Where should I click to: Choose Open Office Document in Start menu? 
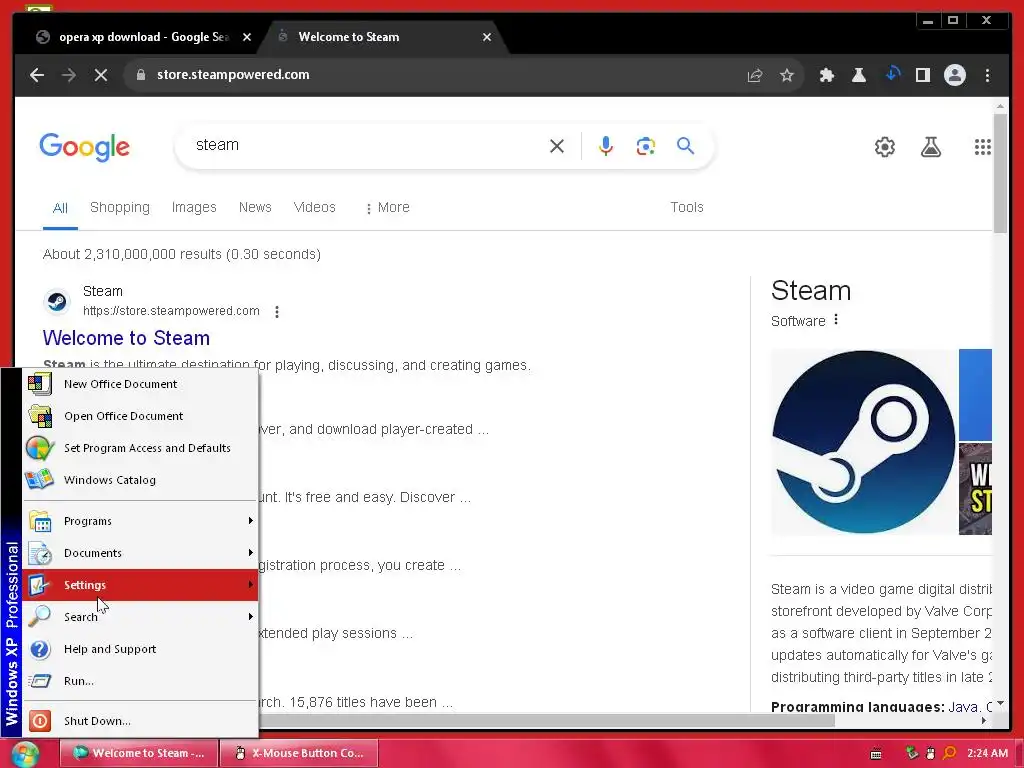(x=141, y=416)
